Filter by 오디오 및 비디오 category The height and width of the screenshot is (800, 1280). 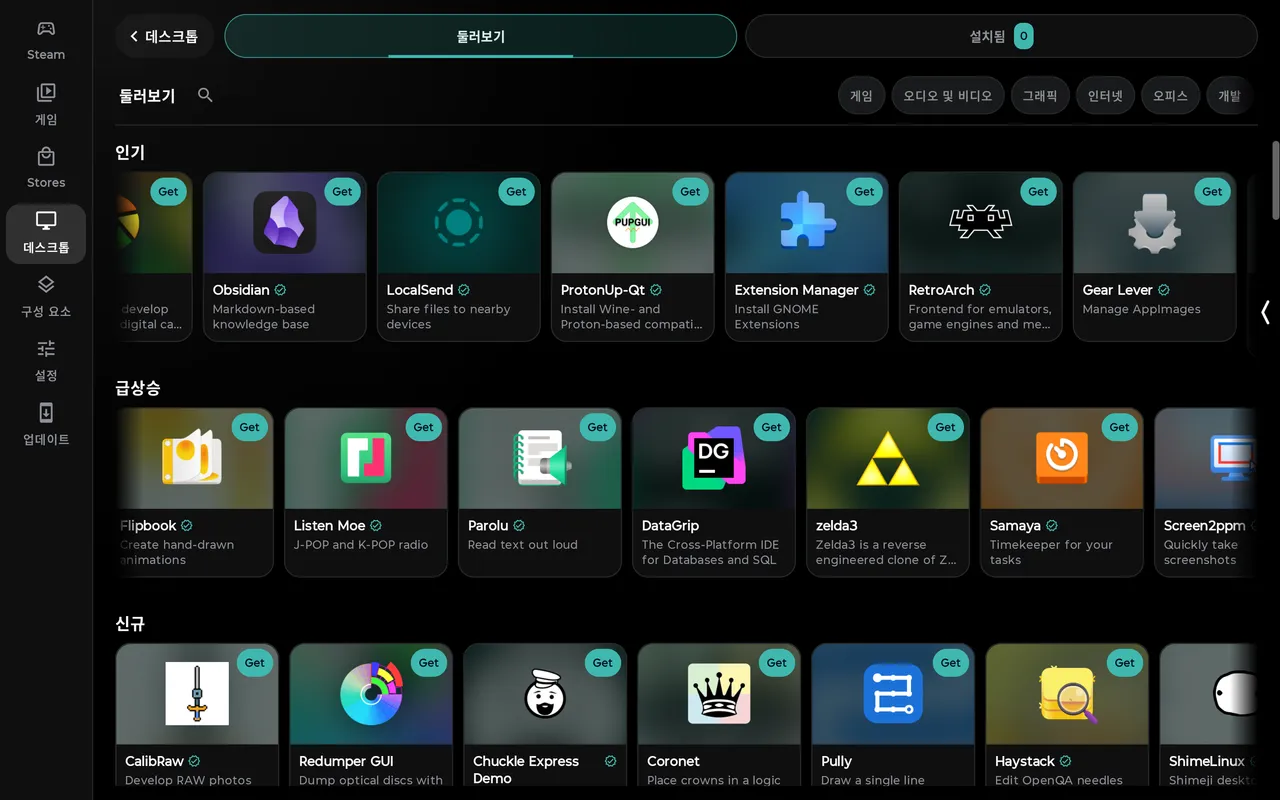[x=947, y=96]
